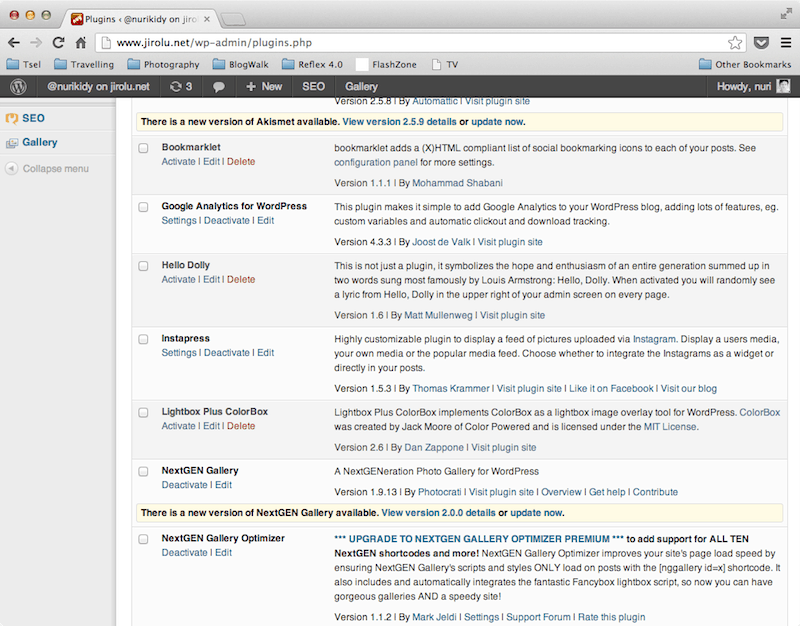Open the Chrome hamburger menu
The width and height of the screenshot is (800, 626).
(x=785, y=43)
